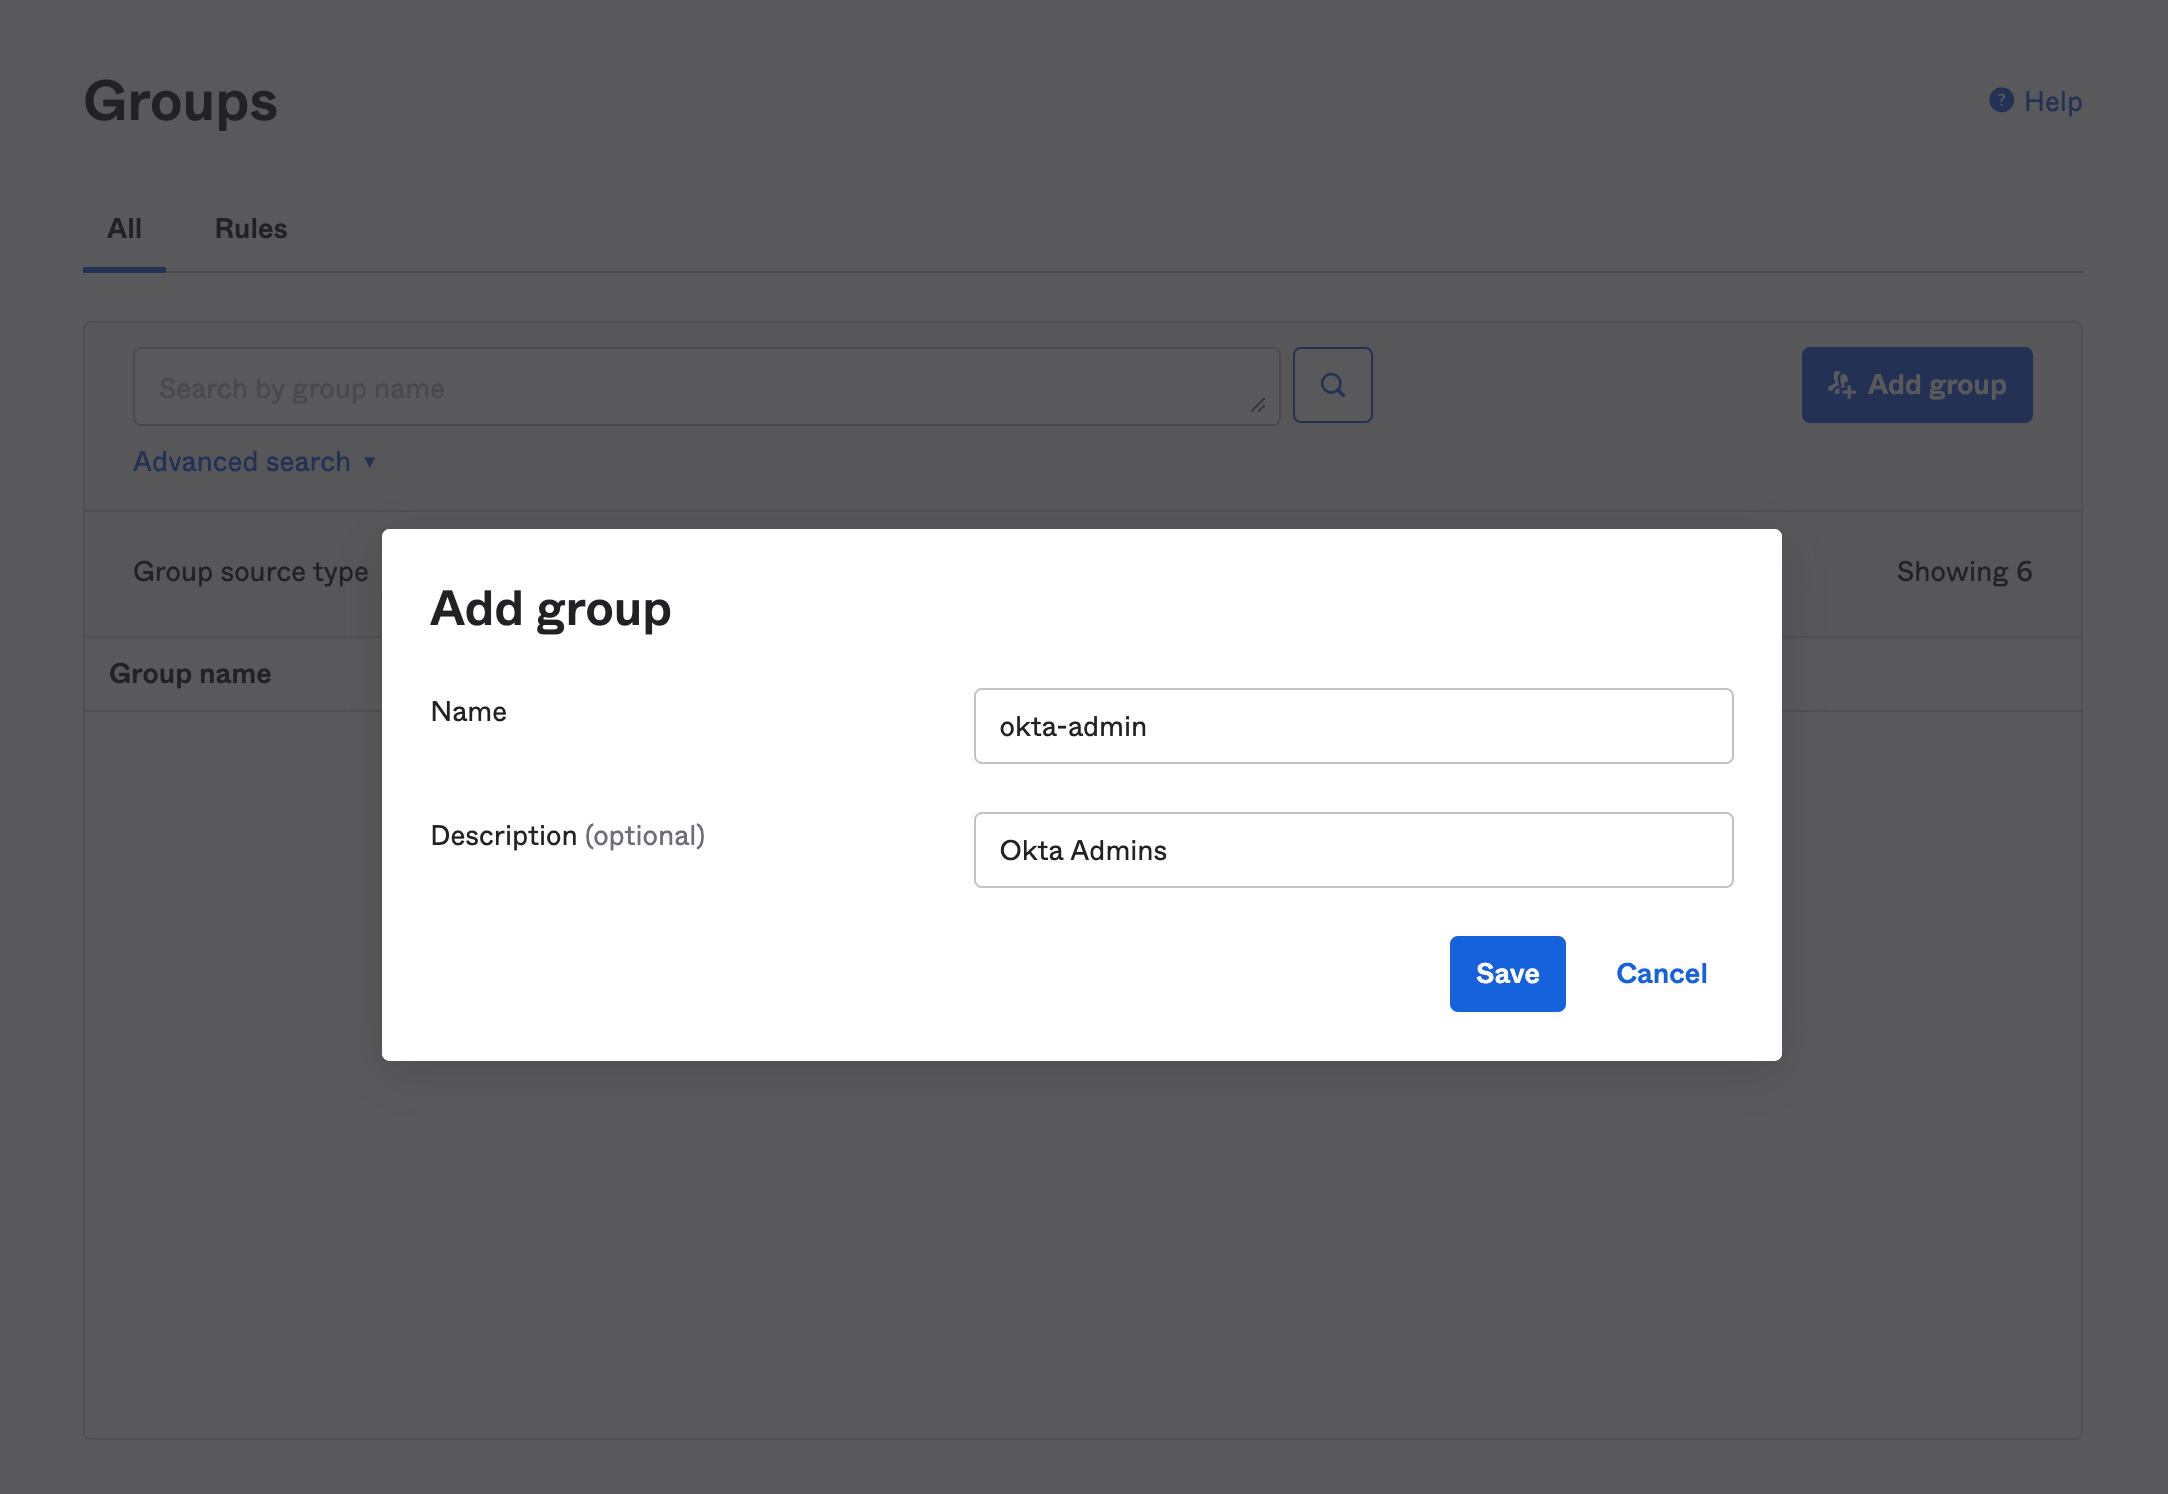
Task: Click the Advanced search dropdown arrow
Action: click(x=368, y=462)
